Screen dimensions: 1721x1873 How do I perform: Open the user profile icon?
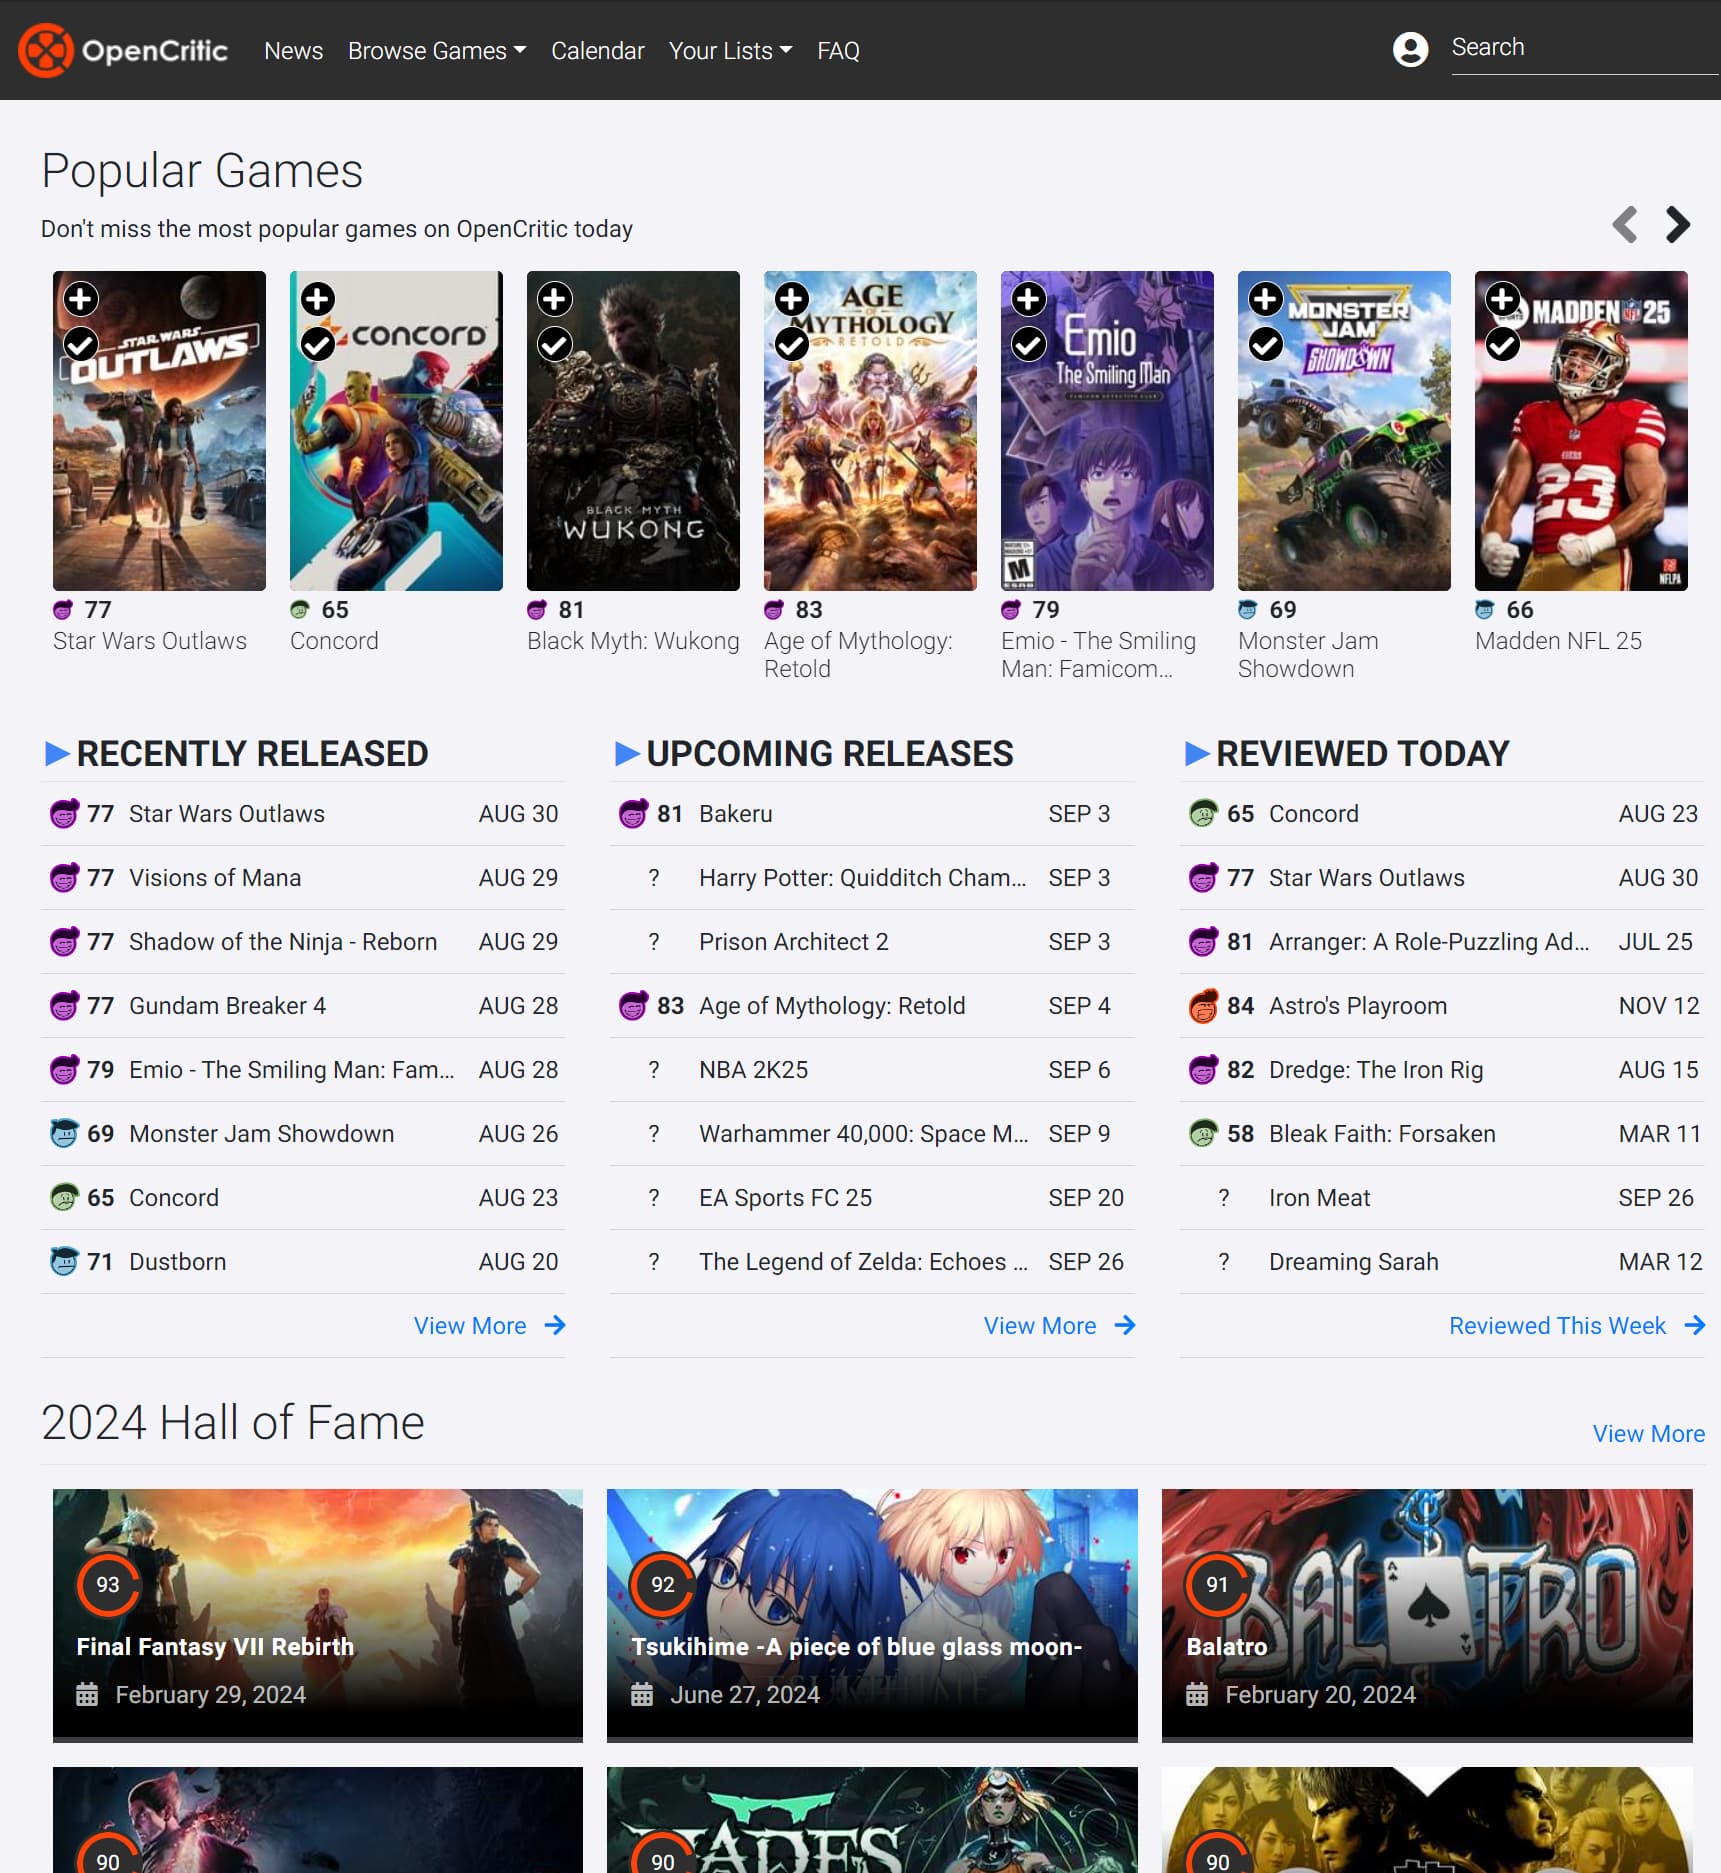click(x=1410, y=49)
